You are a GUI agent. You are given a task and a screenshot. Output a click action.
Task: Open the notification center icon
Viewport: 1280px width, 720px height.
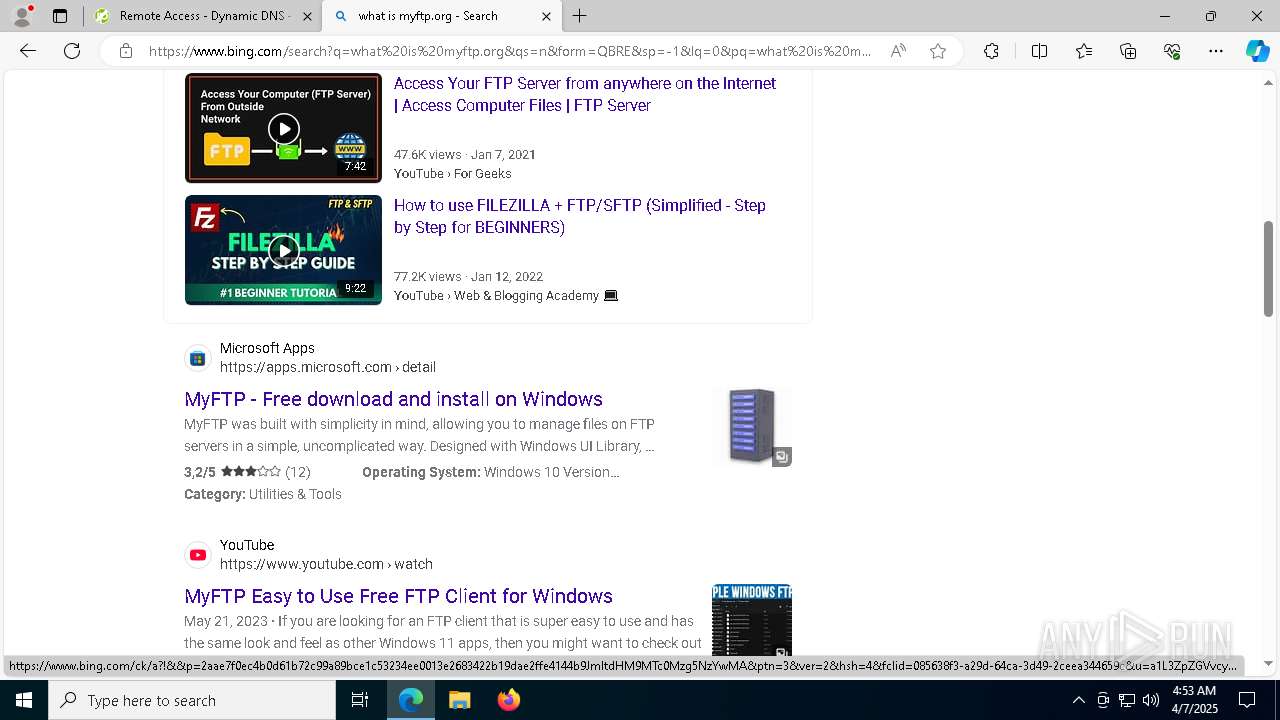click(x=1247, y=700)
